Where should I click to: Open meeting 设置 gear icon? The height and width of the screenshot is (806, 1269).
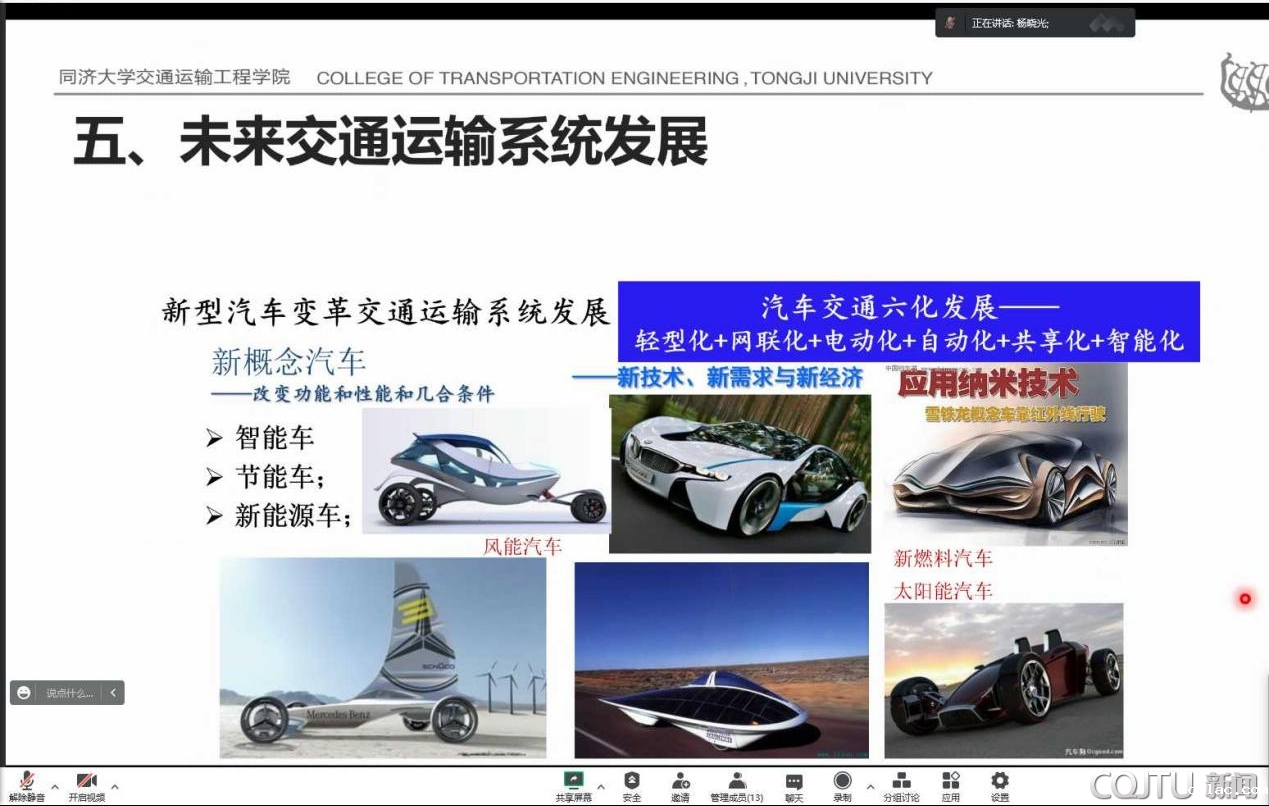pyautogui.click(x=999, y=785)
